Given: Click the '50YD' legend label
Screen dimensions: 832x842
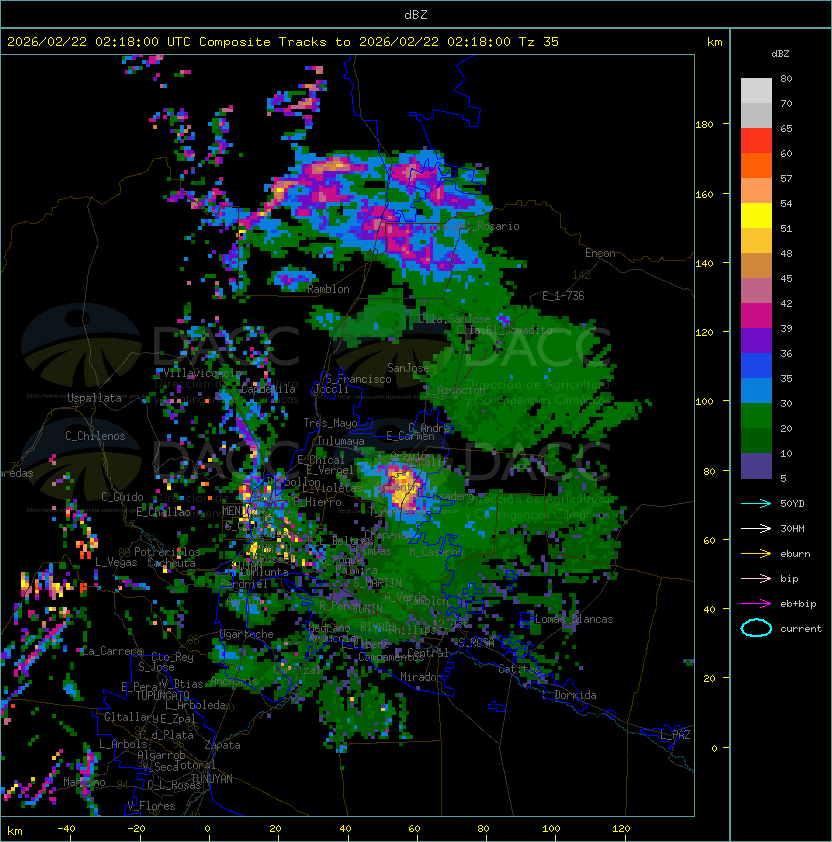Looking at the screenshot, I should coord(792,504).
